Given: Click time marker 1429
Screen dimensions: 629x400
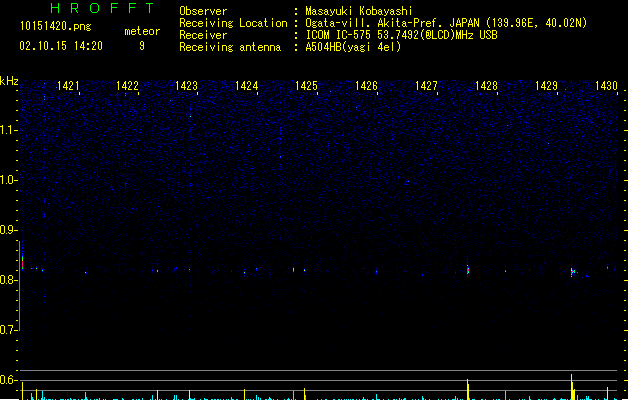Looking at the screenshot, I should pyautogui.click(x=546, y=86).
